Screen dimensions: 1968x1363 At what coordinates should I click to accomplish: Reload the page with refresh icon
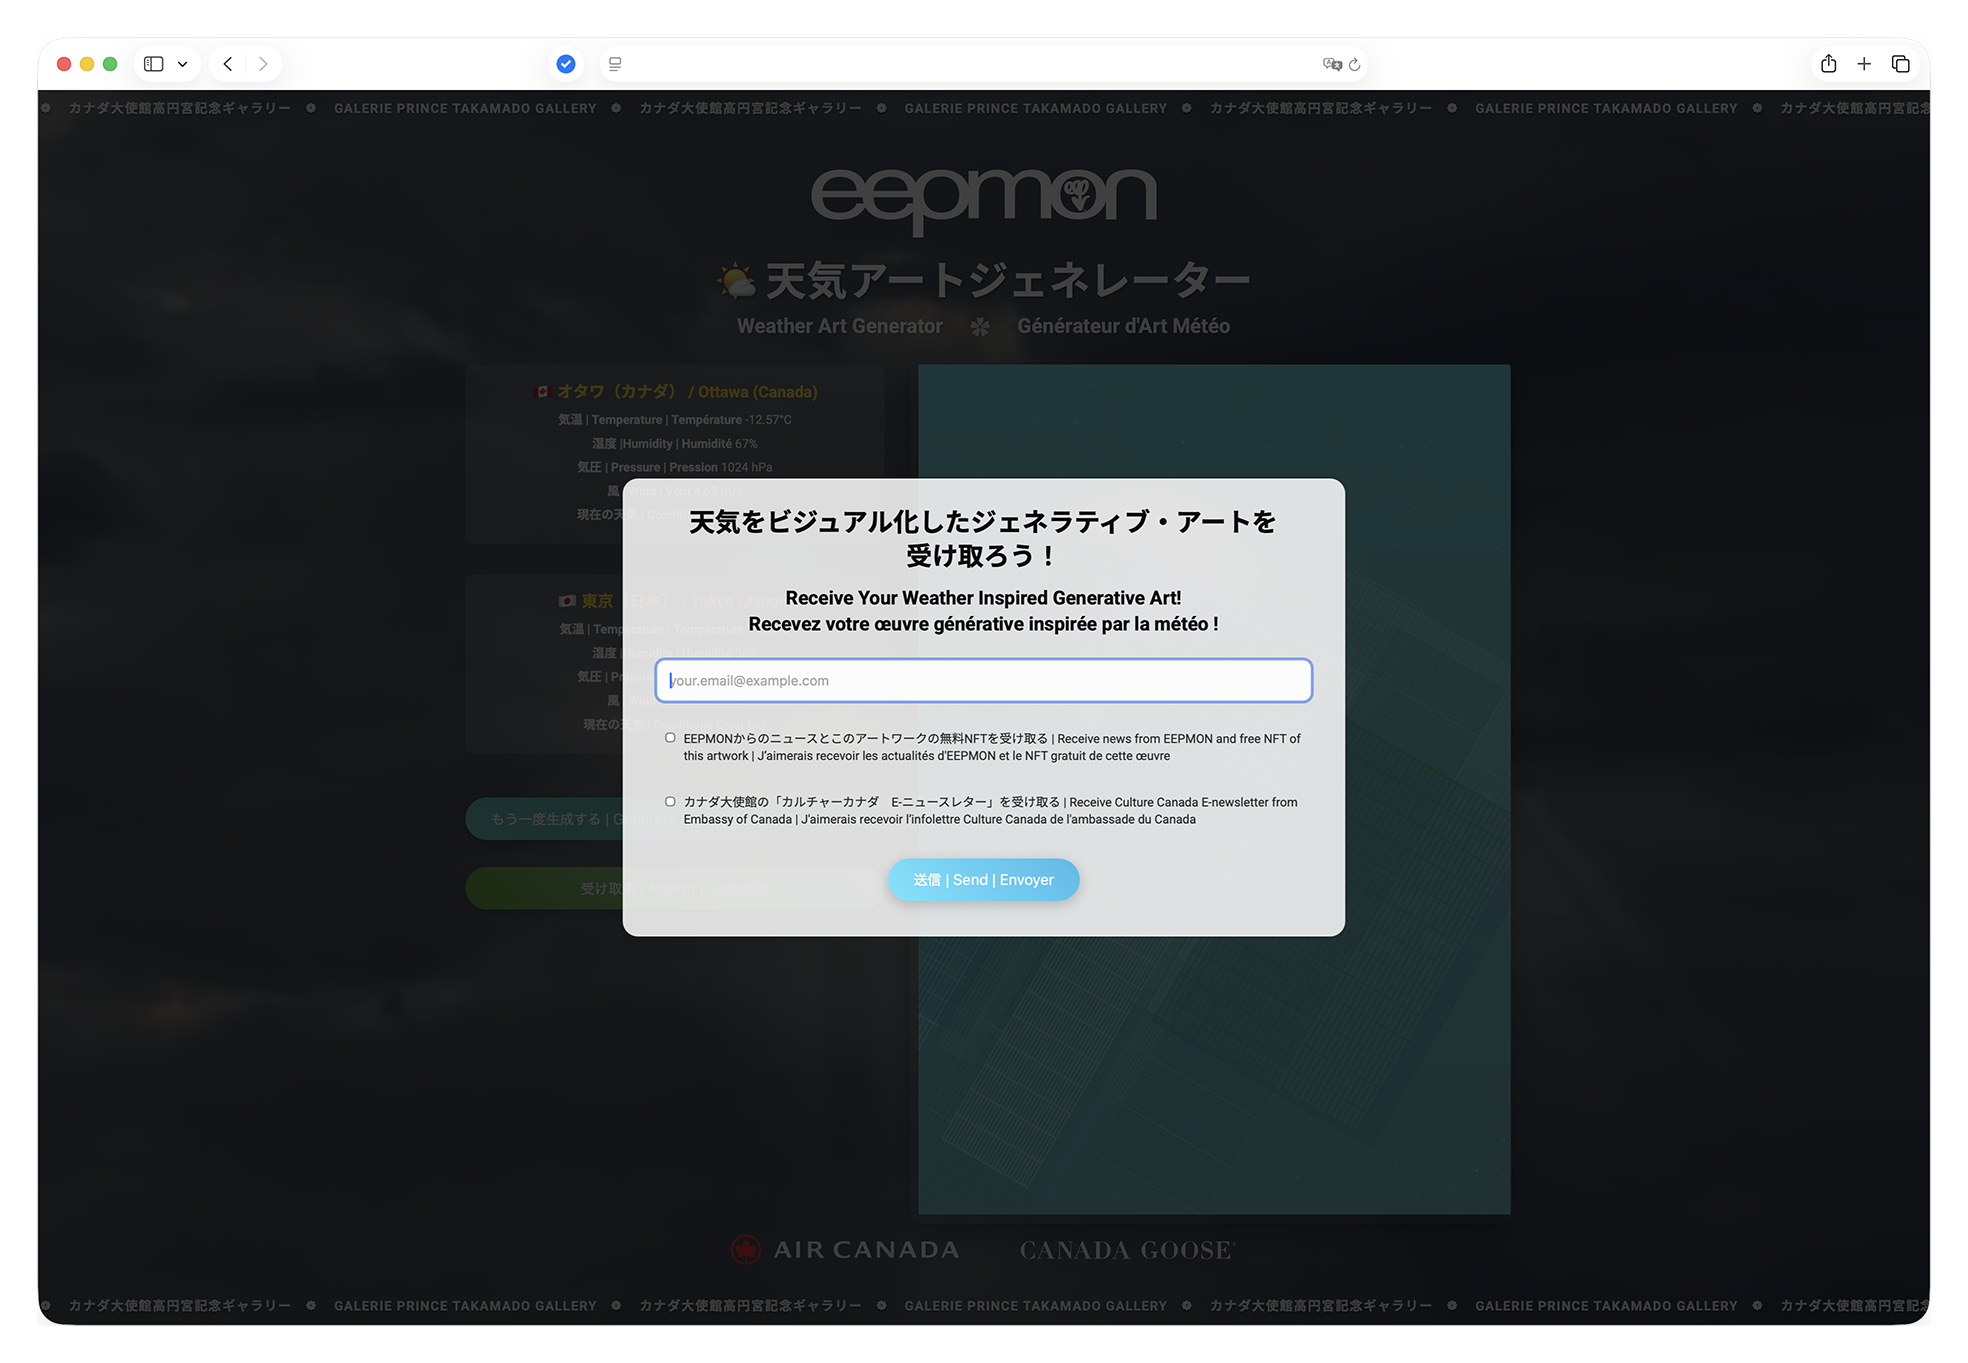(1355, 64)
